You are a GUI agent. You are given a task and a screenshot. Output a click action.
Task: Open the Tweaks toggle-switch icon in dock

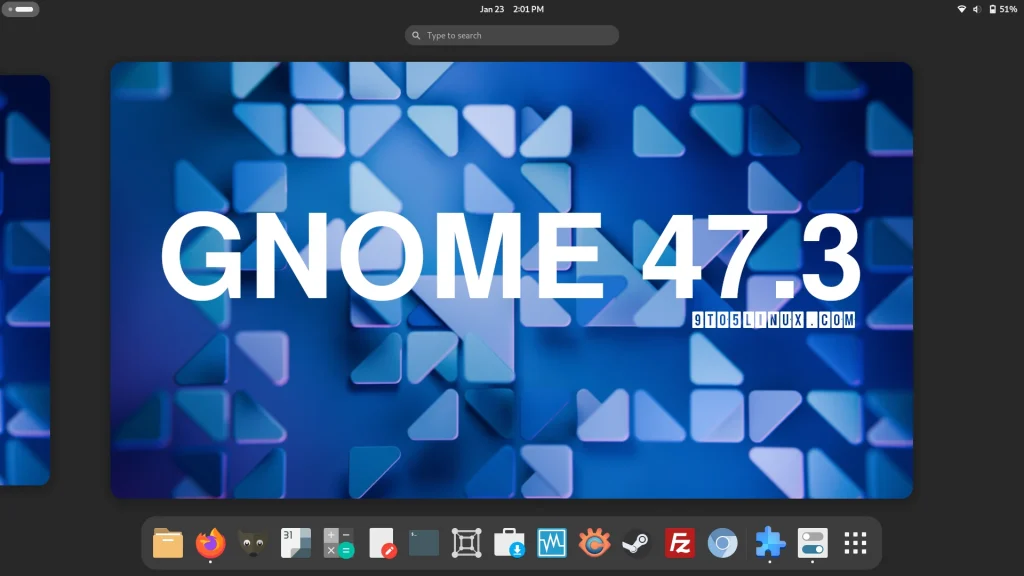click(812, 543)
